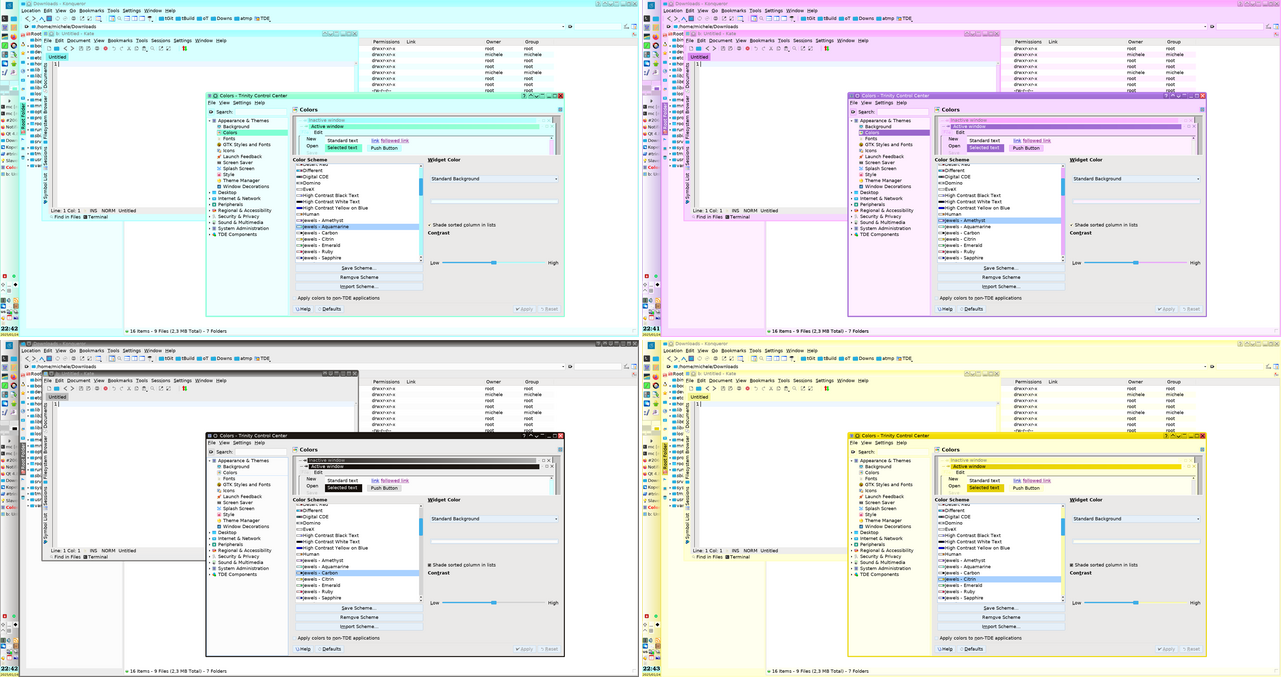Open Bookmarks menu in yellow Konqueror window
This screenshot has width=1284, height=678.
coord(733,351)
